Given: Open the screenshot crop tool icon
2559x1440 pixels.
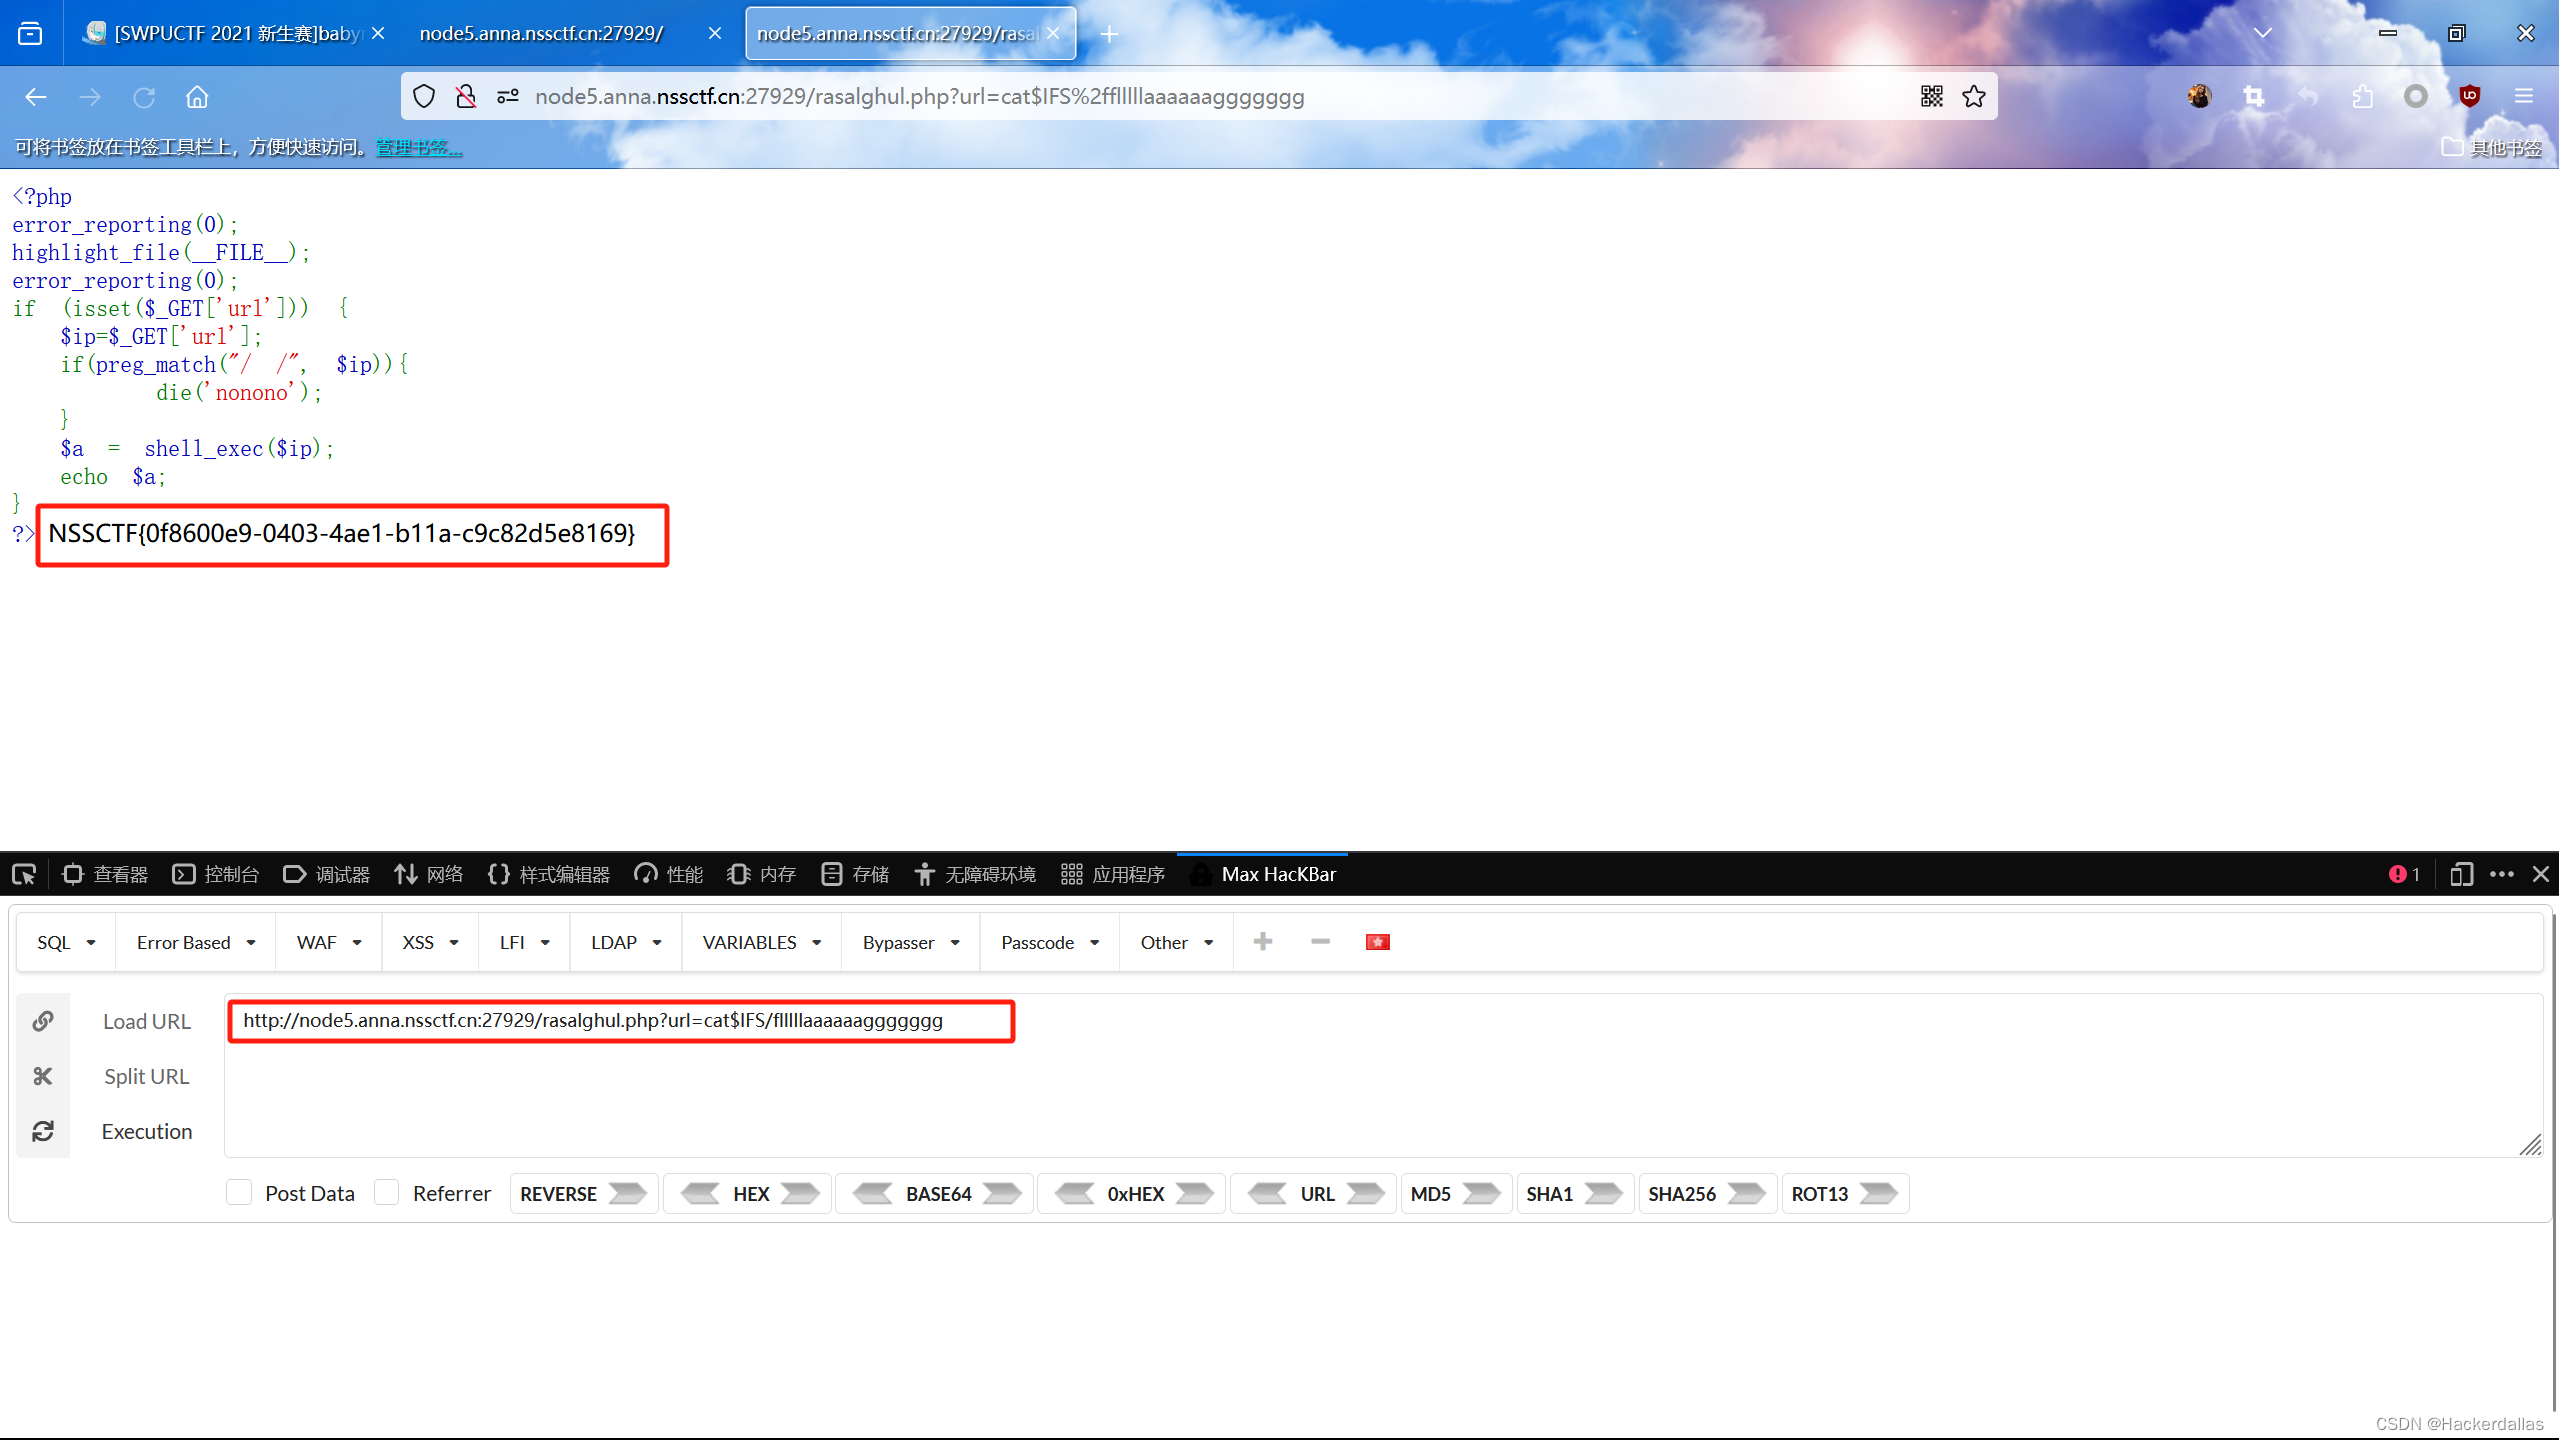Looking at the screenshot, I should [2254, 96].
